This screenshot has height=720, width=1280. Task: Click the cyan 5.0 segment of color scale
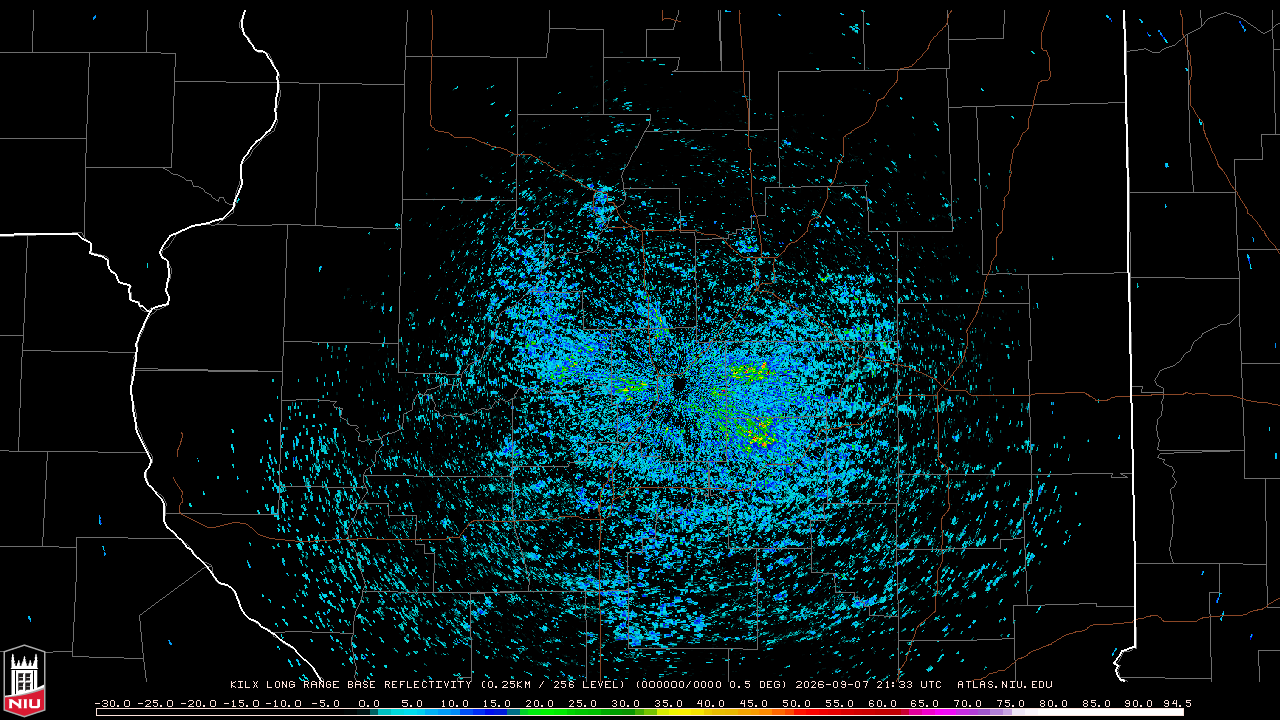pos(413,712)
